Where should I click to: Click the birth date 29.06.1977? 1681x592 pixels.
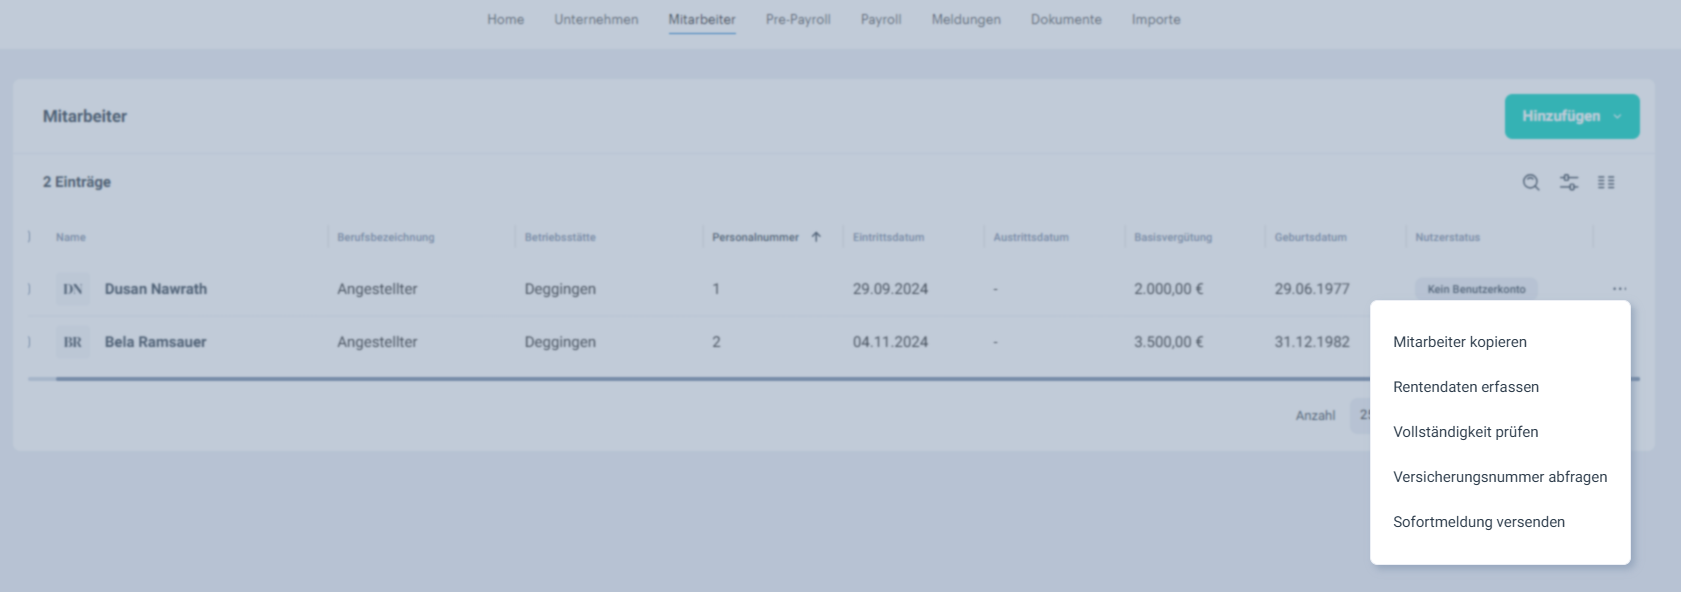click(1312, 289)
